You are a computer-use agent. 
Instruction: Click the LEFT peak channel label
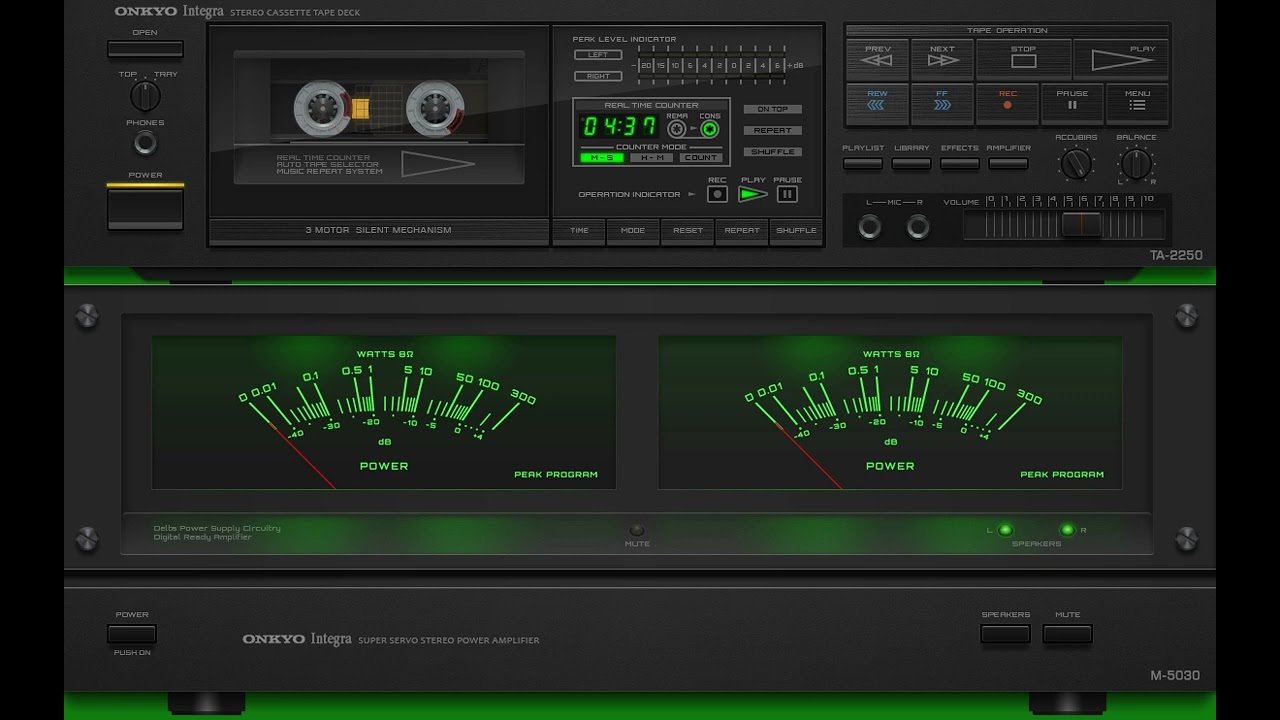598,55
